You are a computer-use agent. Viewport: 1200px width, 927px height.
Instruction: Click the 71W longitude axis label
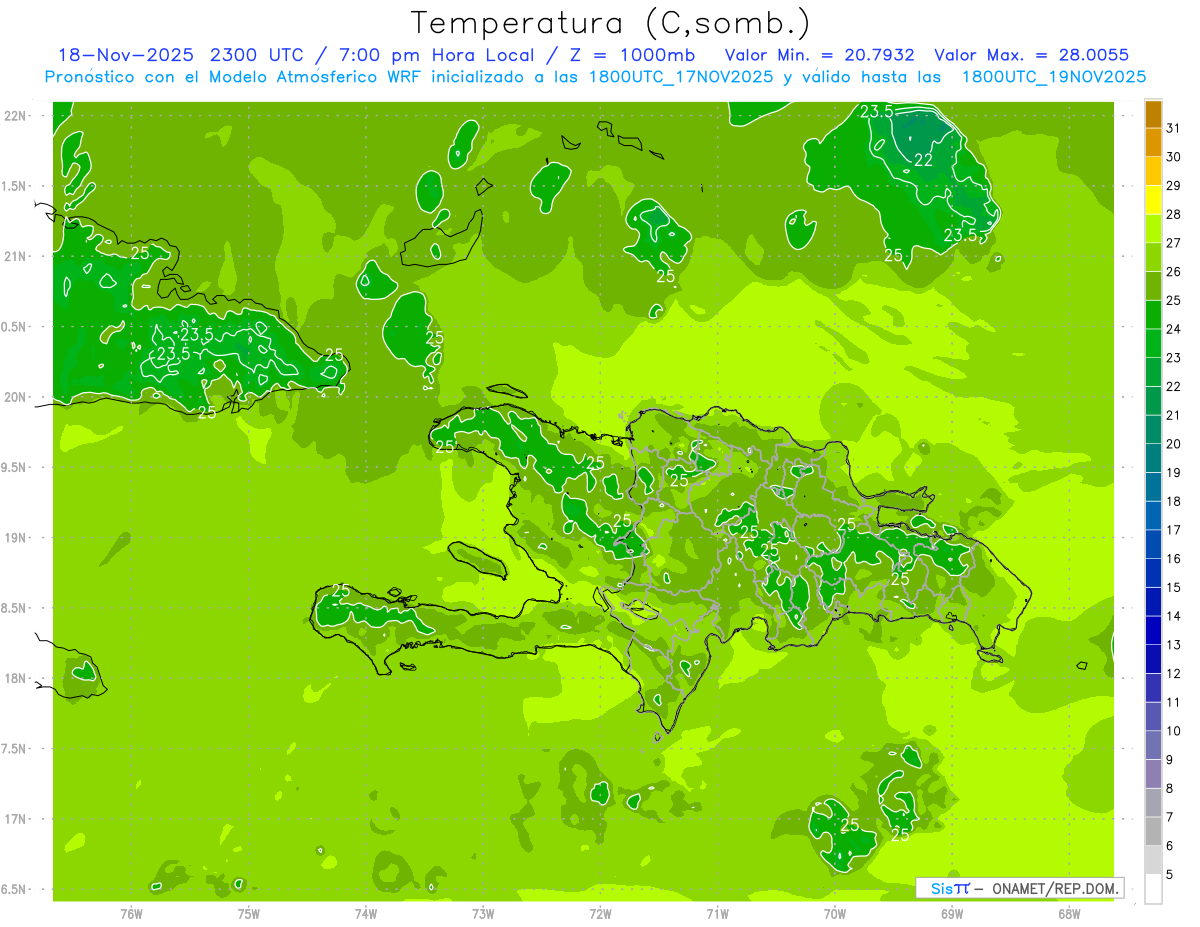point(717,914)
